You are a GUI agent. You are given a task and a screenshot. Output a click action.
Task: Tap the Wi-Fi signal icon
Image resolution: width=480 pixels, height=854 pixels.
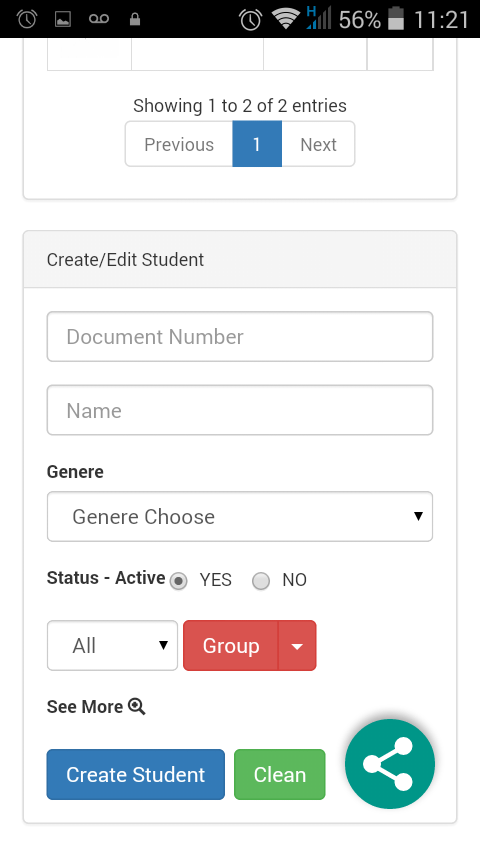(x=285, y=20)
